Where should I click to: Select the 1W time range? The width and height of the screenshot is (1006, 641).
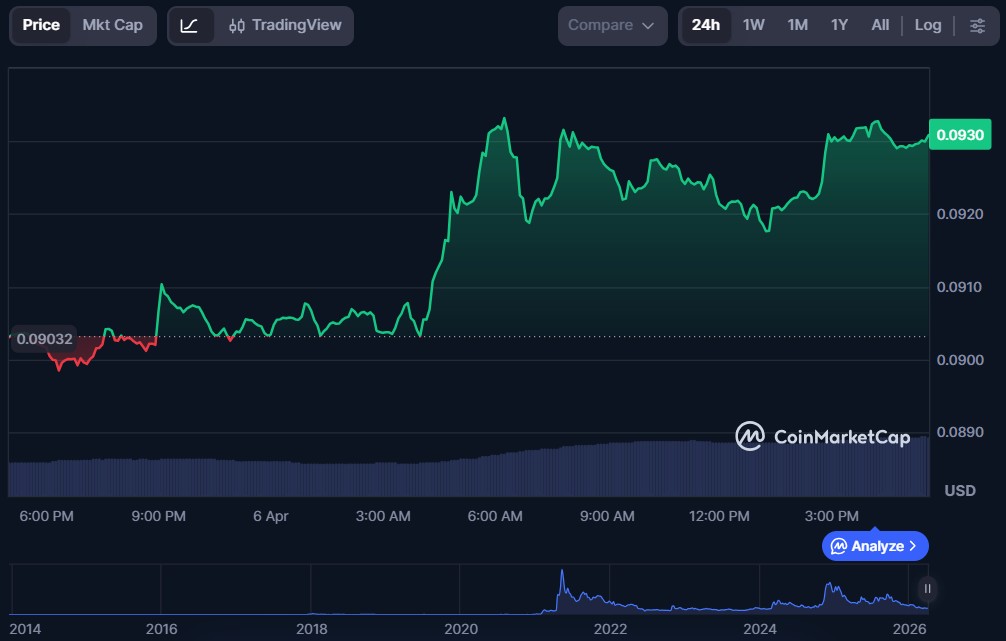click(753, 25)
